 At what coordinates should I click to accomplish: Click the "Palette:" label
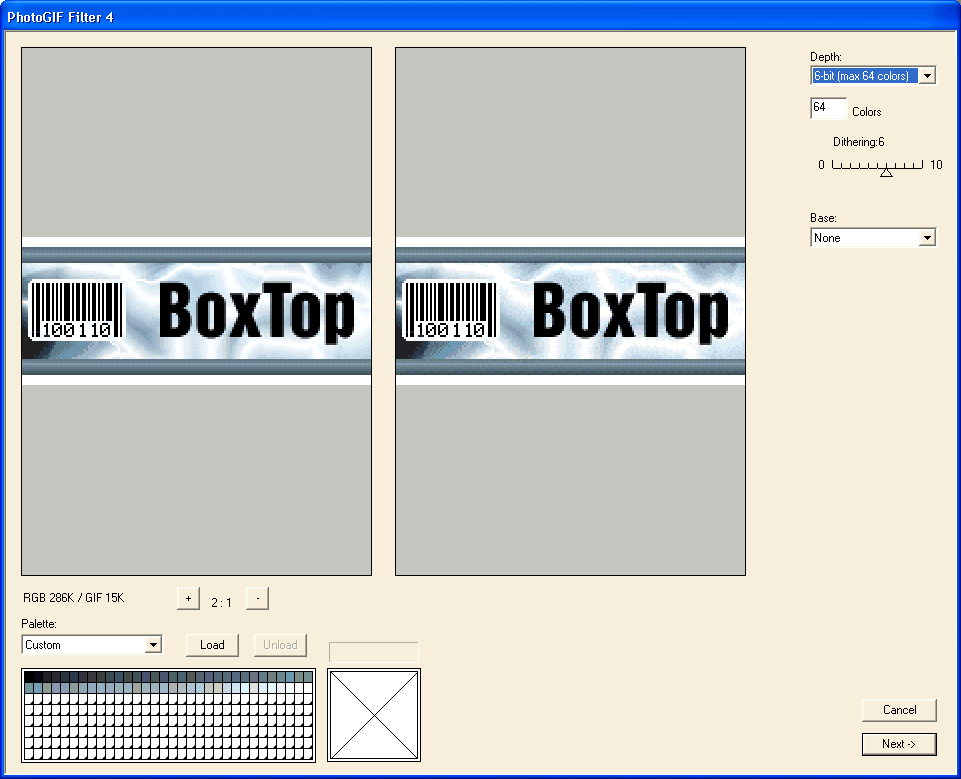(x=39, y=624)
